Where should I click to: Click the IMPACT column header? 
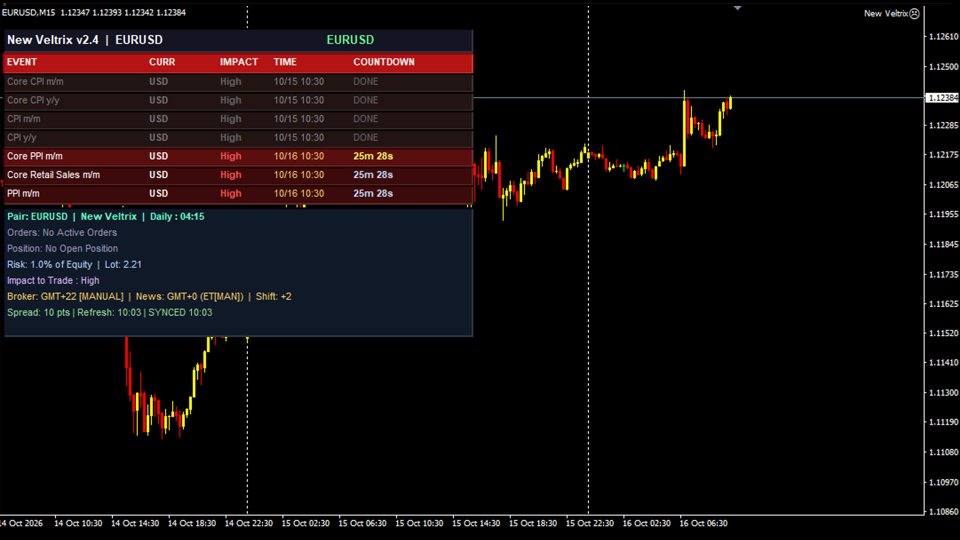[239, 62]
